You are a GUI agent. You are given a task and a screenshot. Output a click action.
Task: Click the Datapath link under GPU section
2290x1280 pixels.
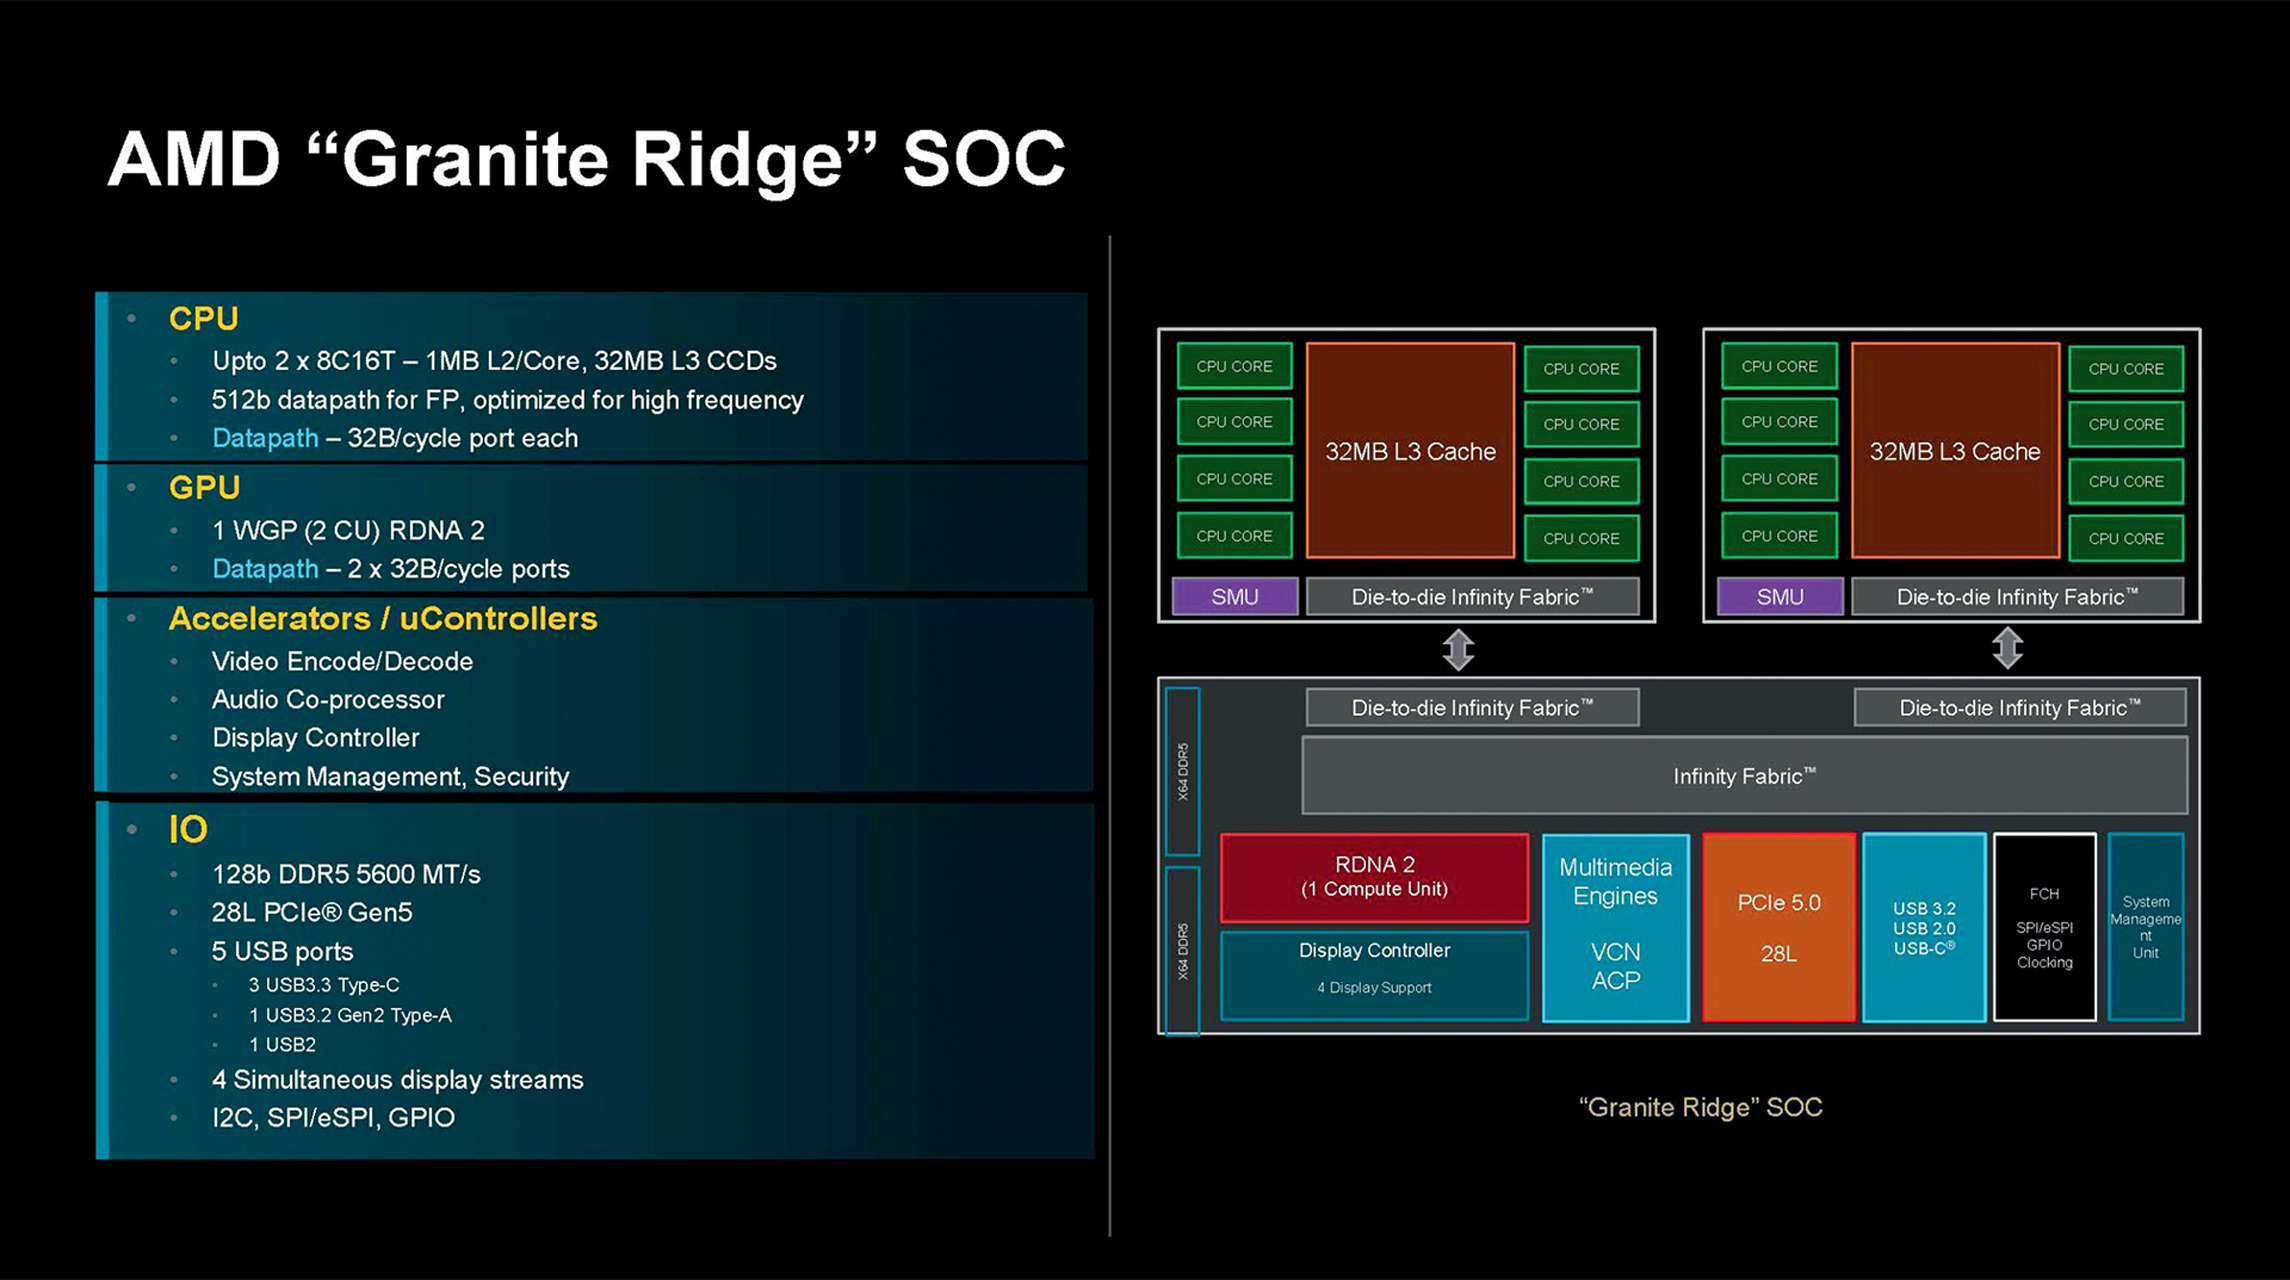265,569
